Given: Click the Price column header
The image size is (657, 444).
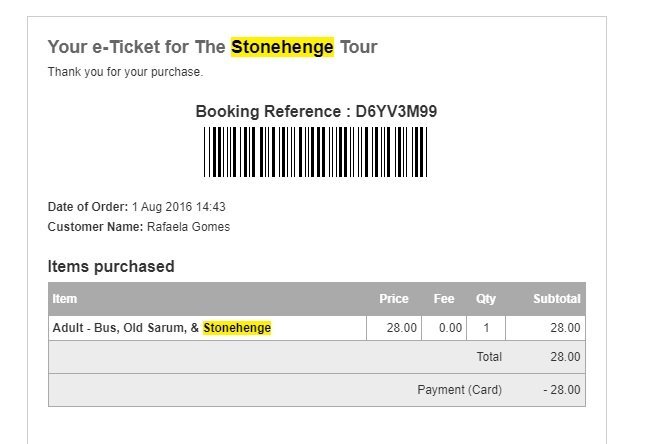Looking at the screenshot, I should tap(394, 298).
